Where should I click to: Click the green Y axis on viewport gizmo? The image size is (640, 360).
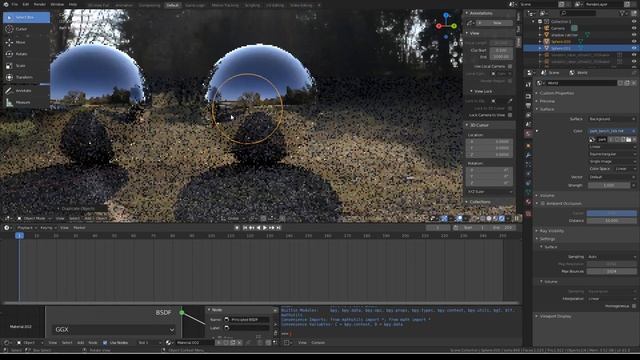pyautogui.click(x=454, y=26)
